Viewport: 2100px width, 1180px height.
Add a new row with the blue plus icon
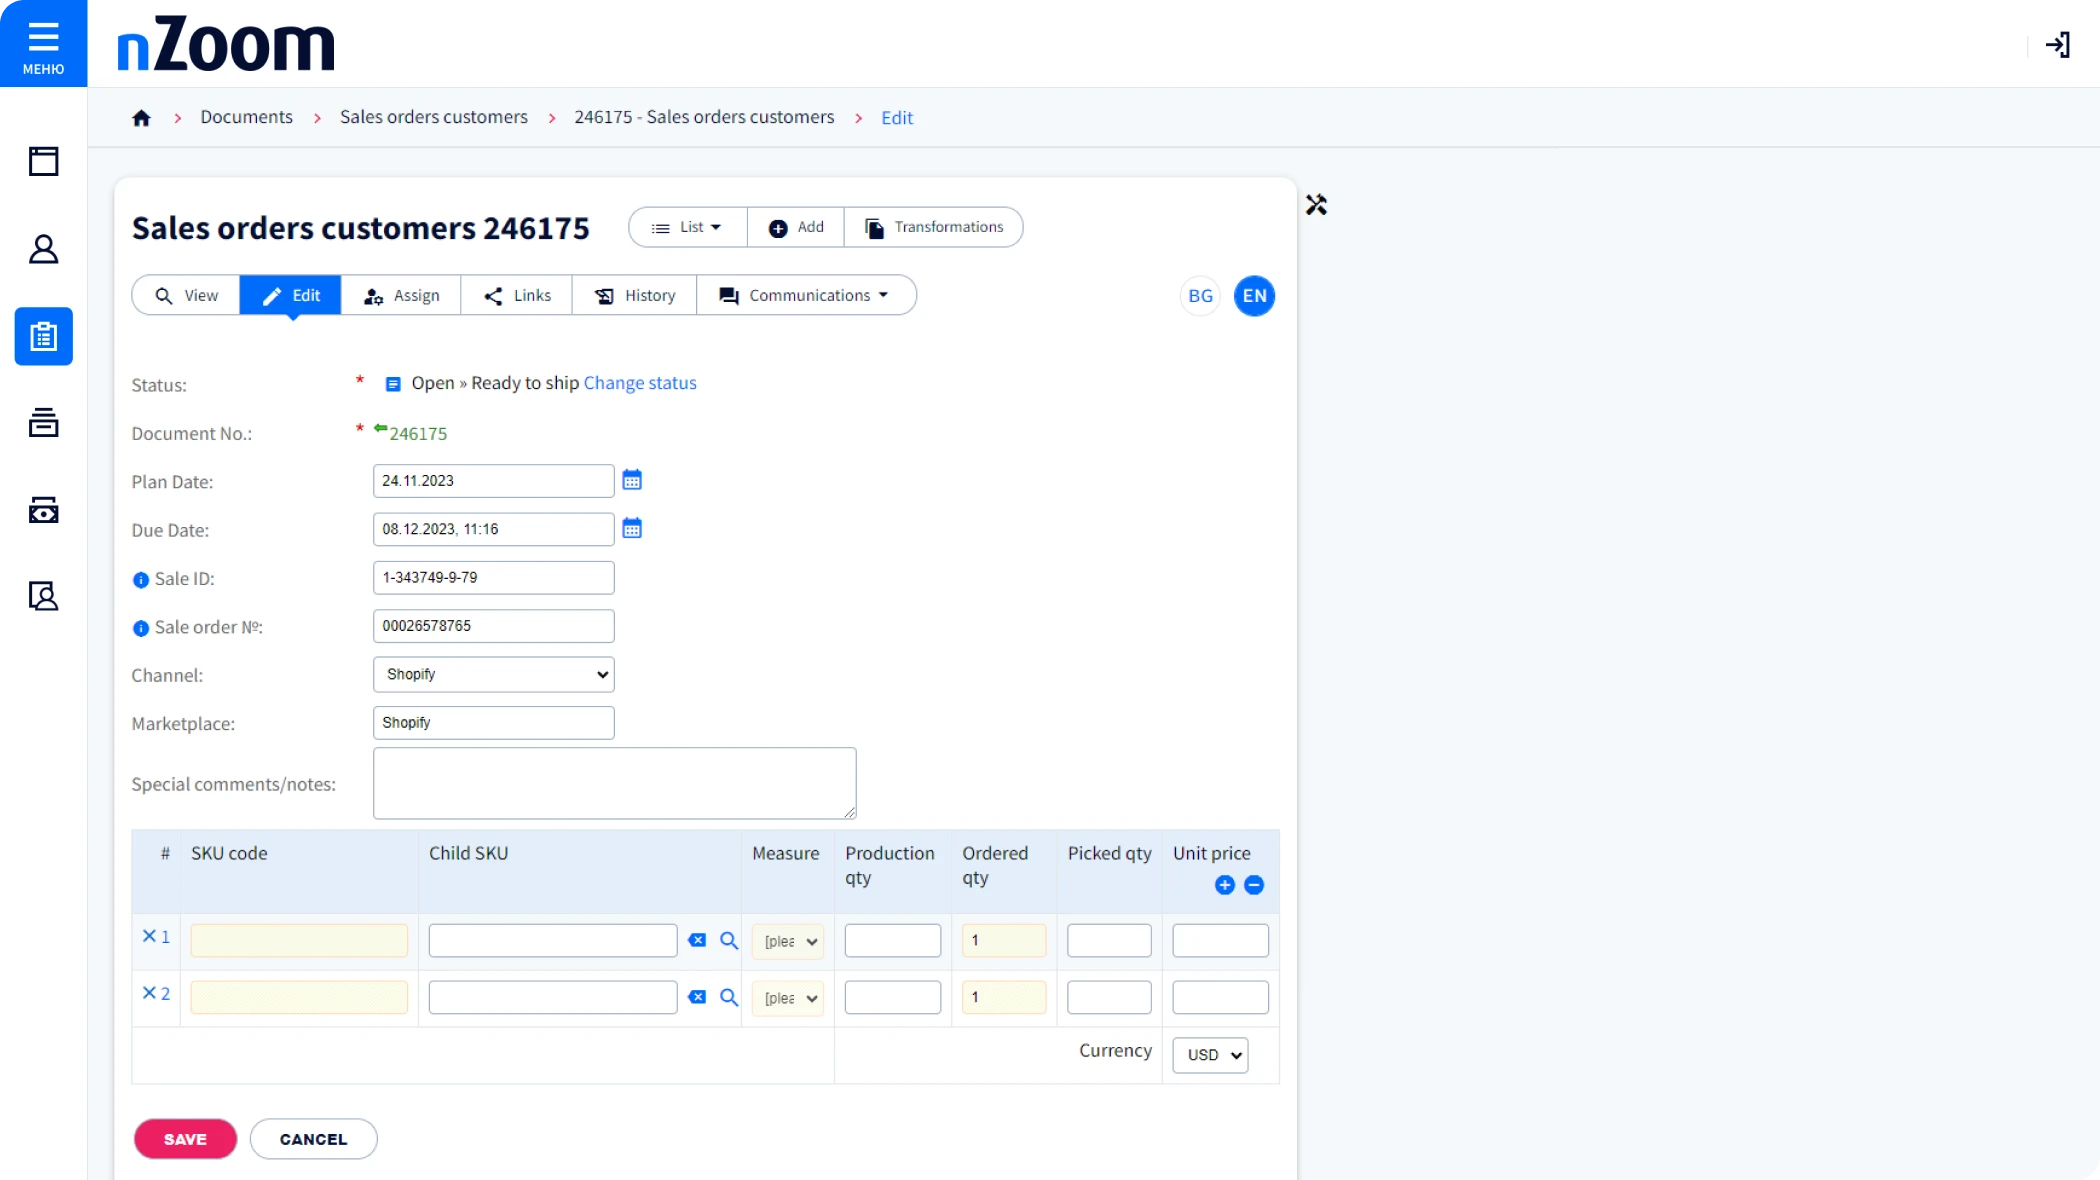point(1226,886)
